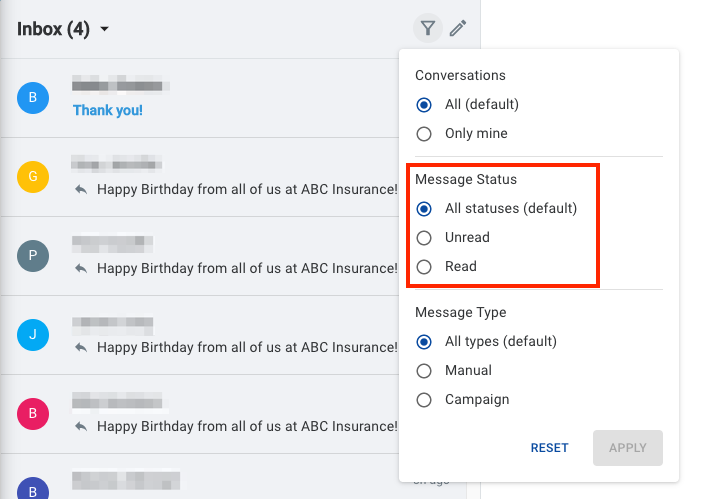
Task: Click the pink B contact avatar
Action: [x=33, y=413]
